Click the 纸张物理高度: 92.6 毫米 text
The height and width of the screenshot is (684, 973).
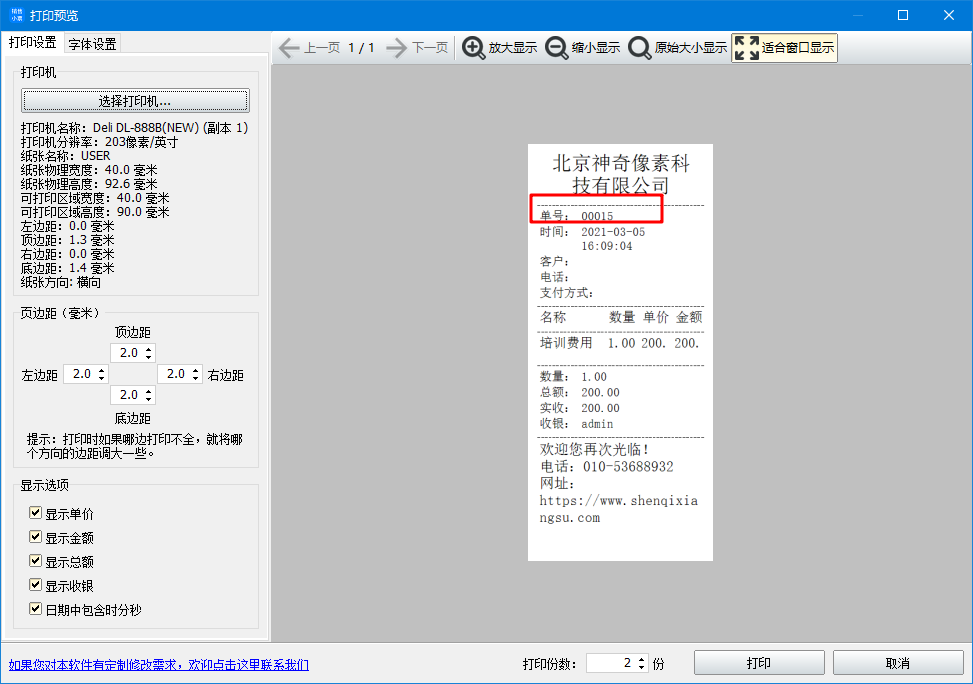(89, 184)
